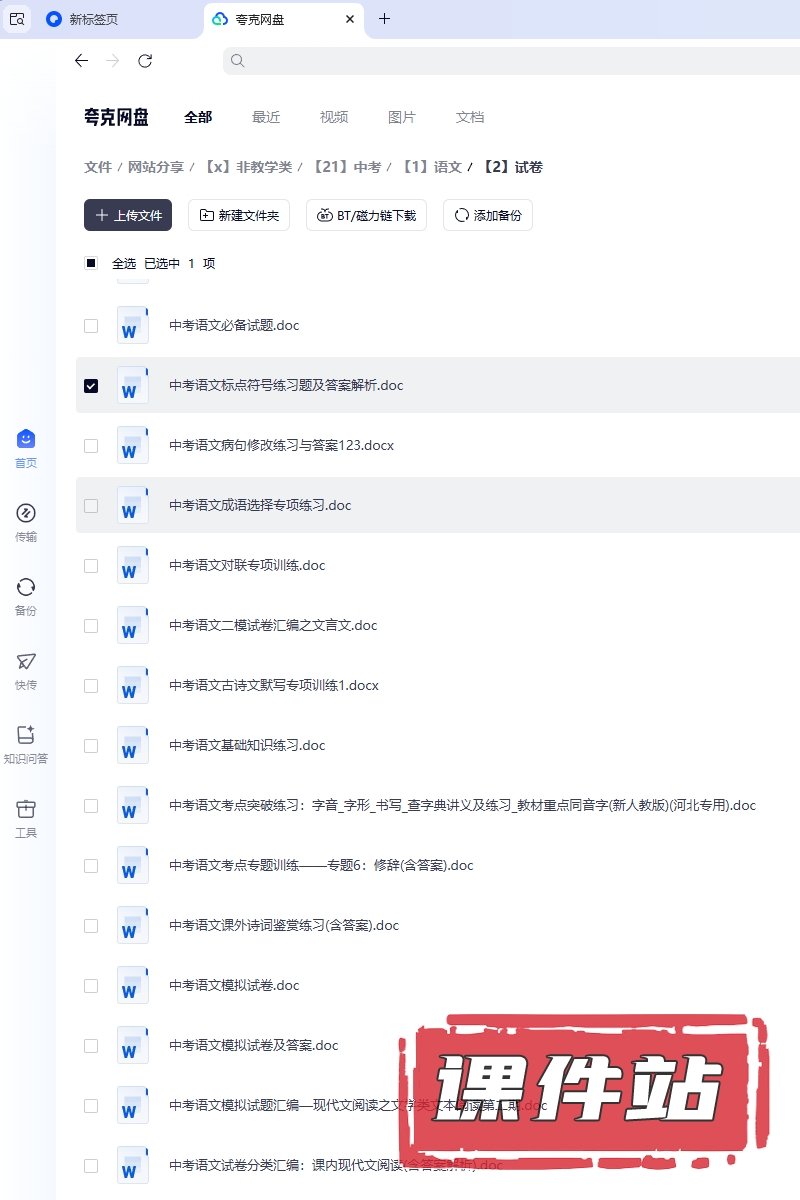
Task: Open the 首页 home sidebar icon
Action: [x=26, y=440]
